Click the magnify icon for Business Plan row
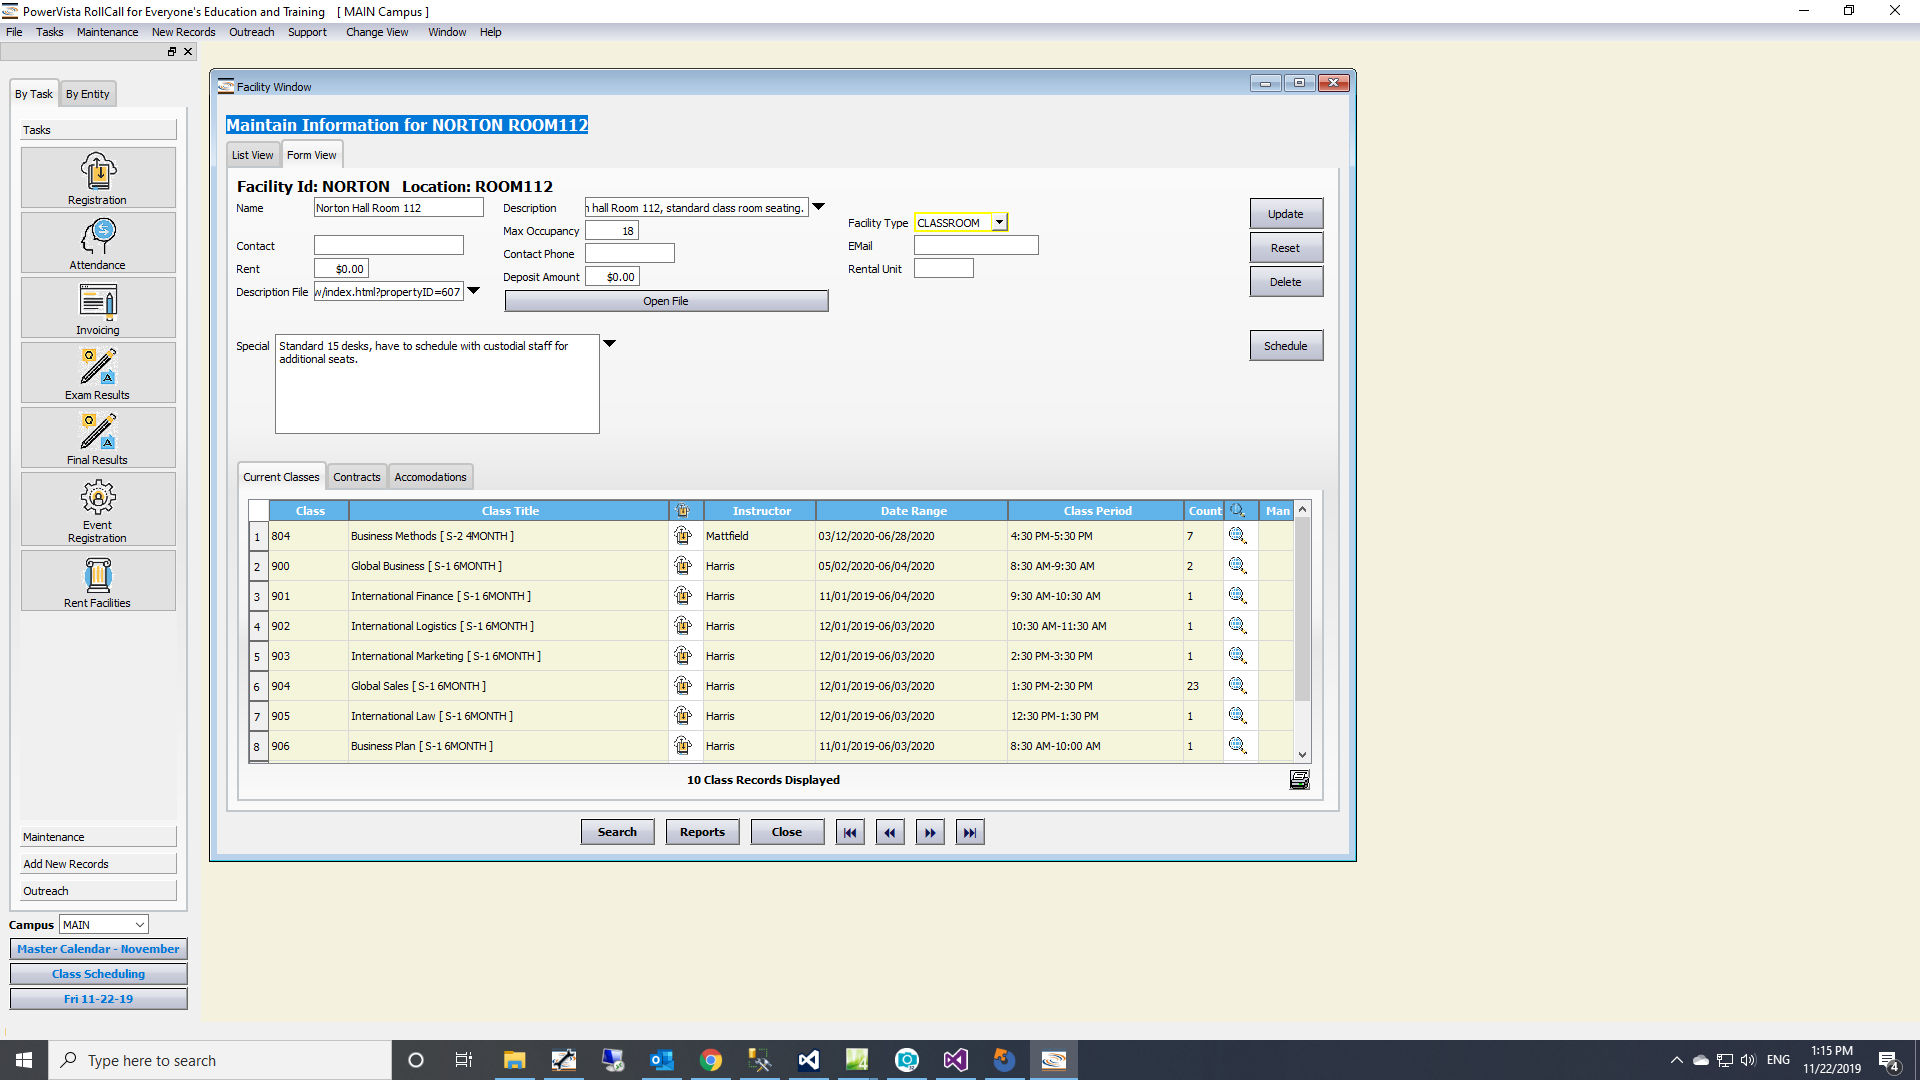This screenshot has width=1920, height=1080. [x=1236, y=745]
